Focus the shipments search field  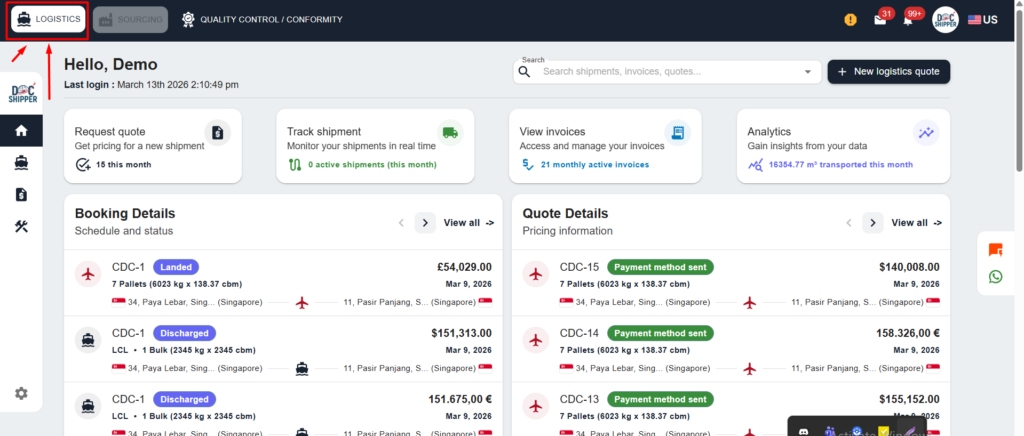pos(669,72)
